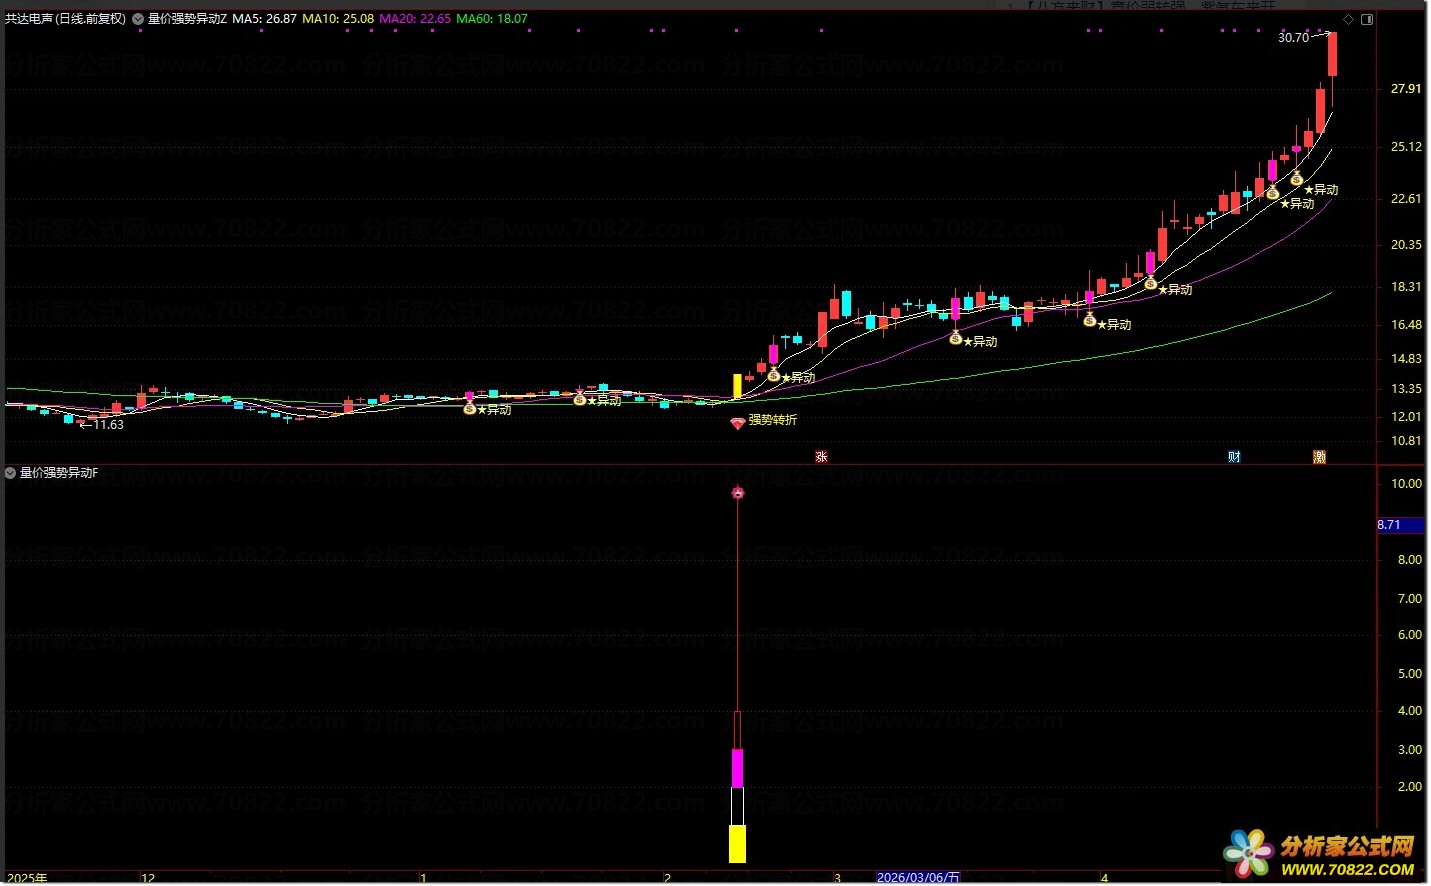Click the 强势转折 red diamond signal icon

point(737,423)
